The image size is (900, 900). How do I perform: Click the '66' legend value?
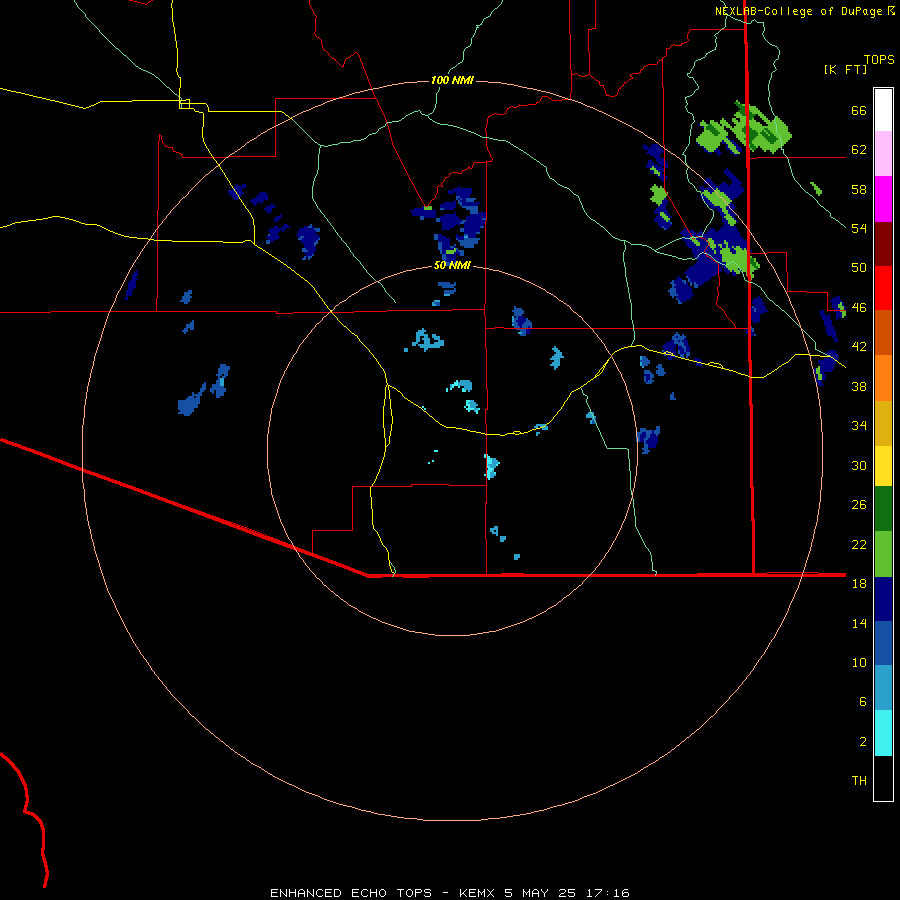click(859, 111)
